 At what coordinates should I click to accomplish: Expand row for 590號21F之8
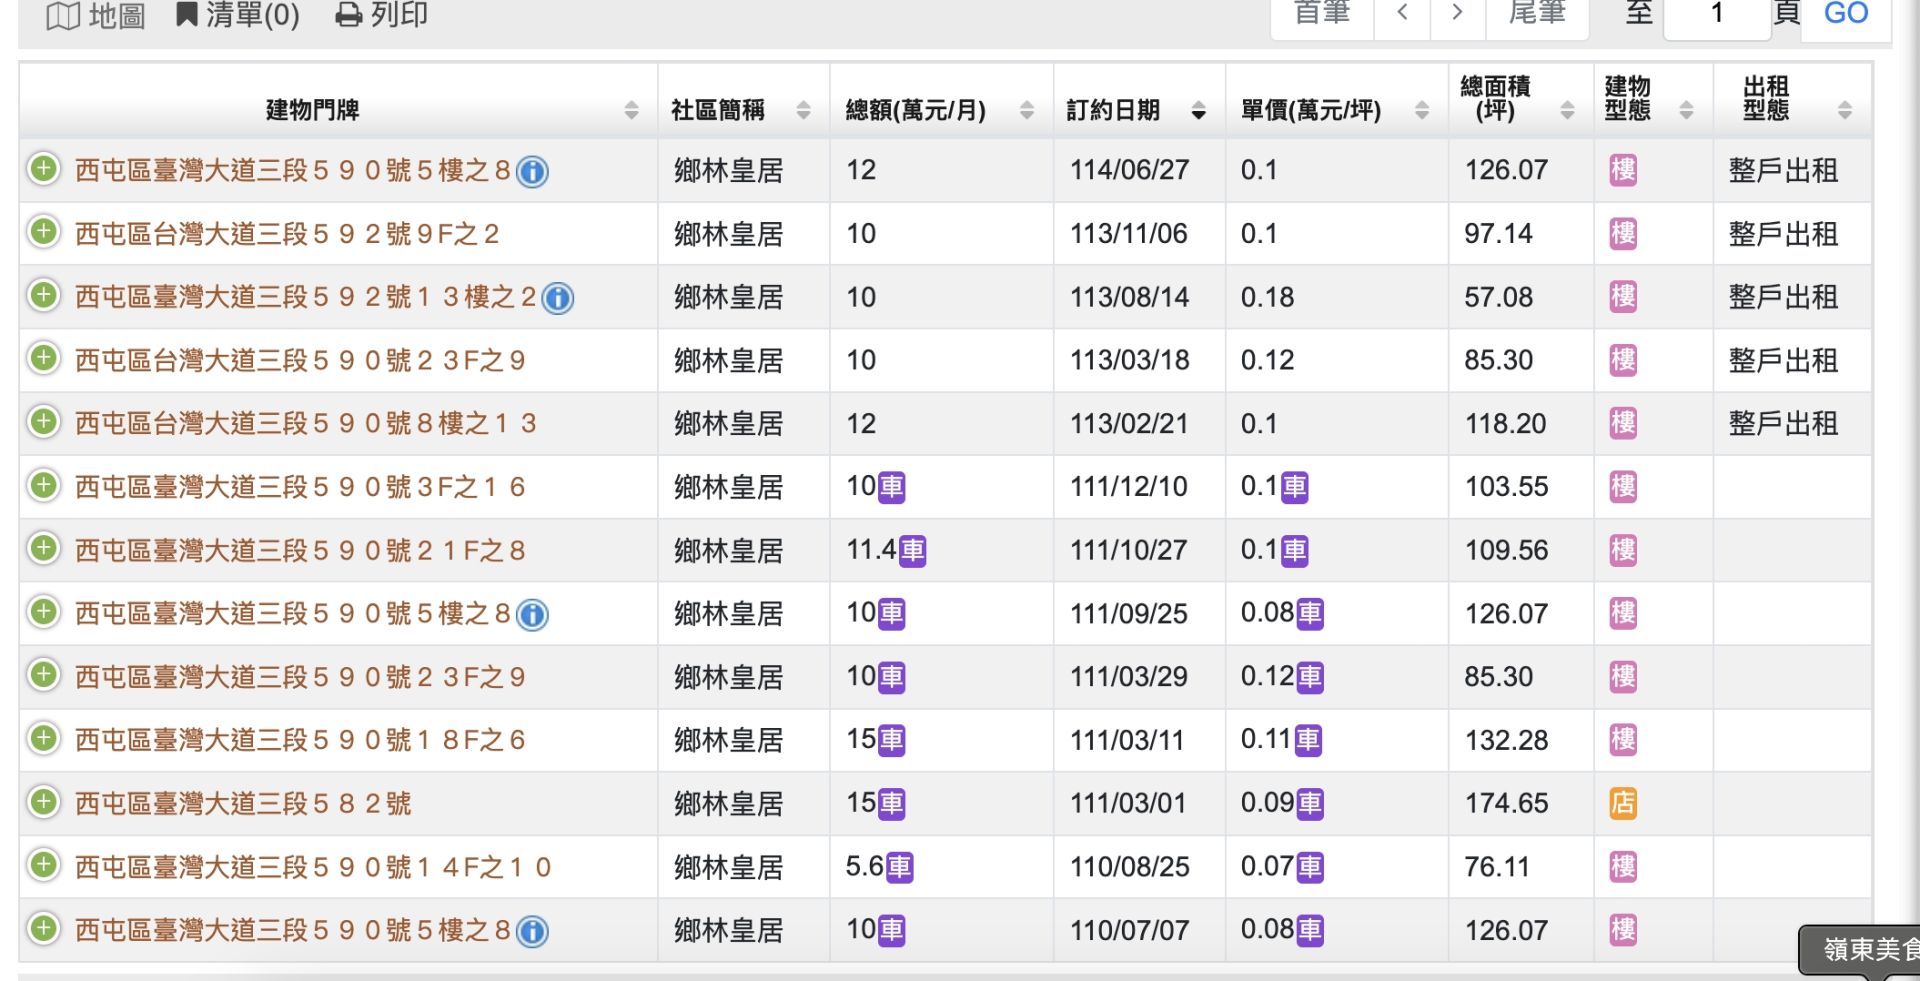pos(43,548)
